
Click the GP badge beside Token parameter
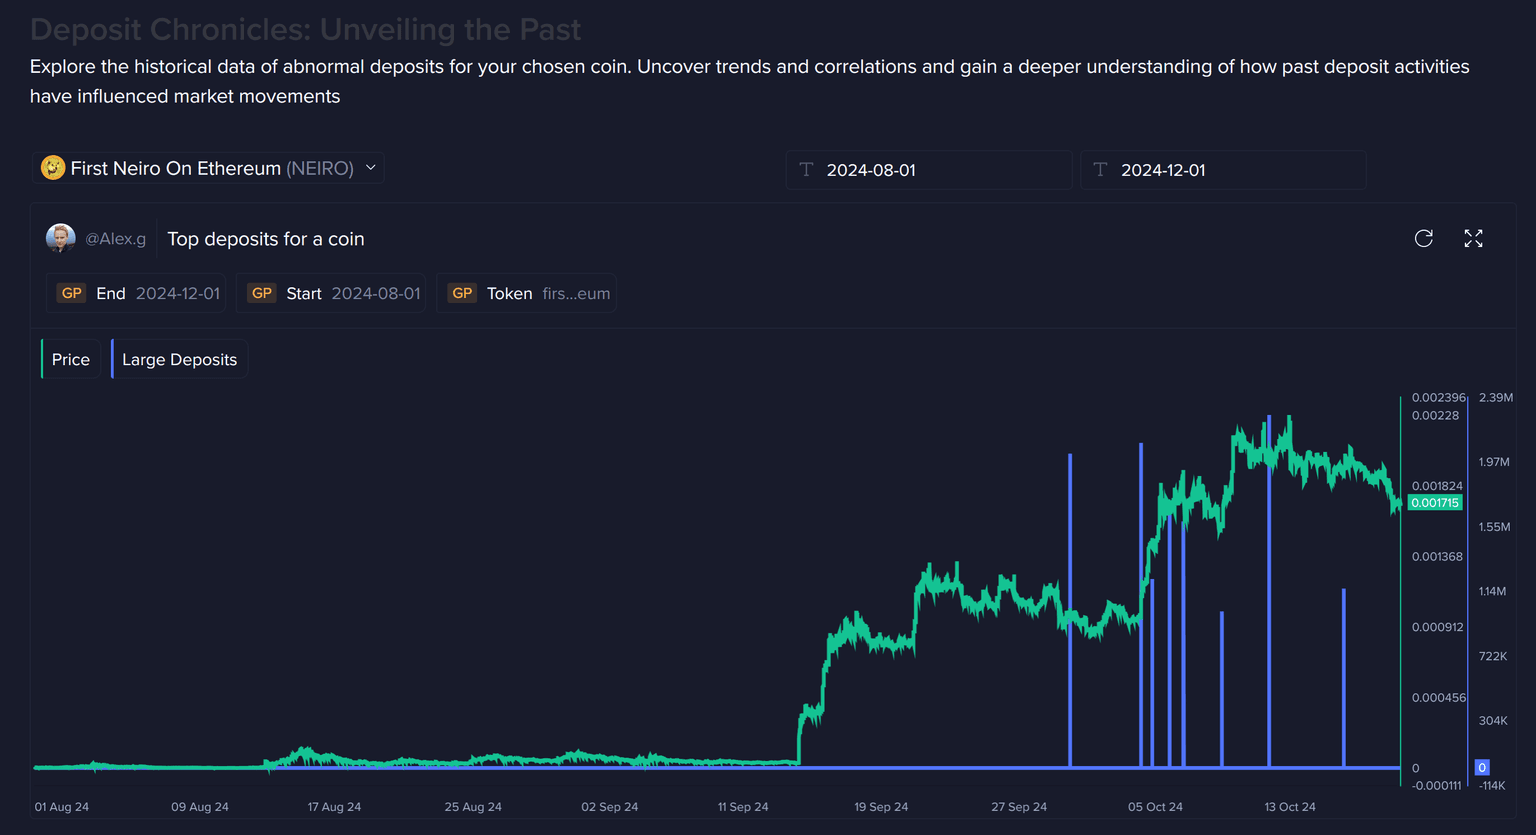(462, 293)
